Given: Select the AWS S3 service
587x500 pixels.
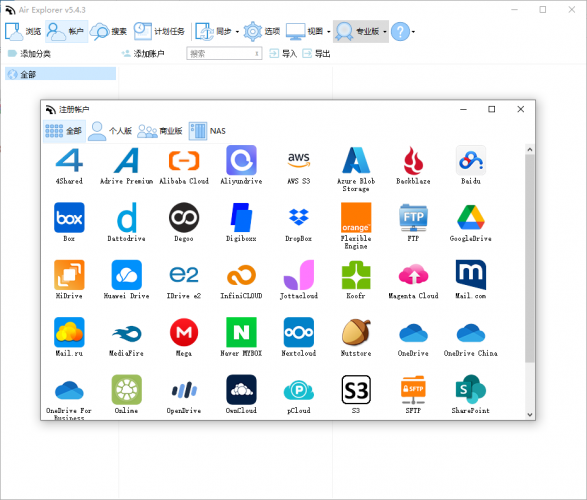Looking at the screenshot, I should [299, 161].
